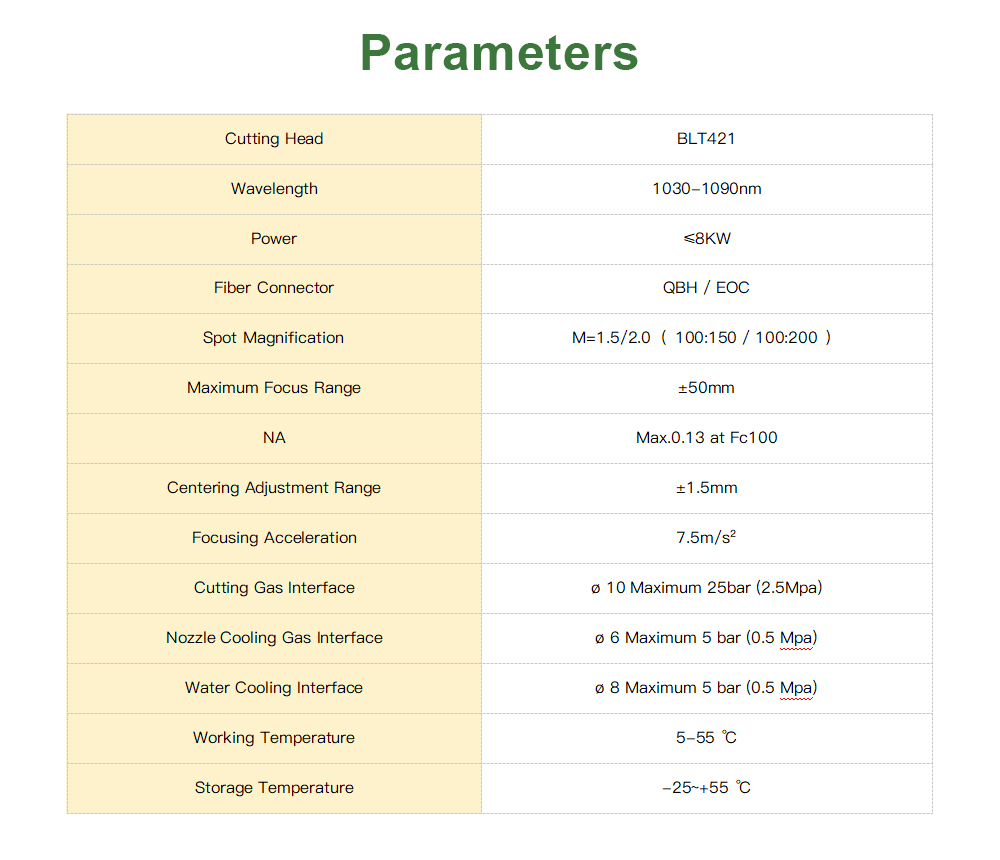Click the 7.5m/s² value
The width and height of the screenshot is (1000, 860).
tap(706, 537)
